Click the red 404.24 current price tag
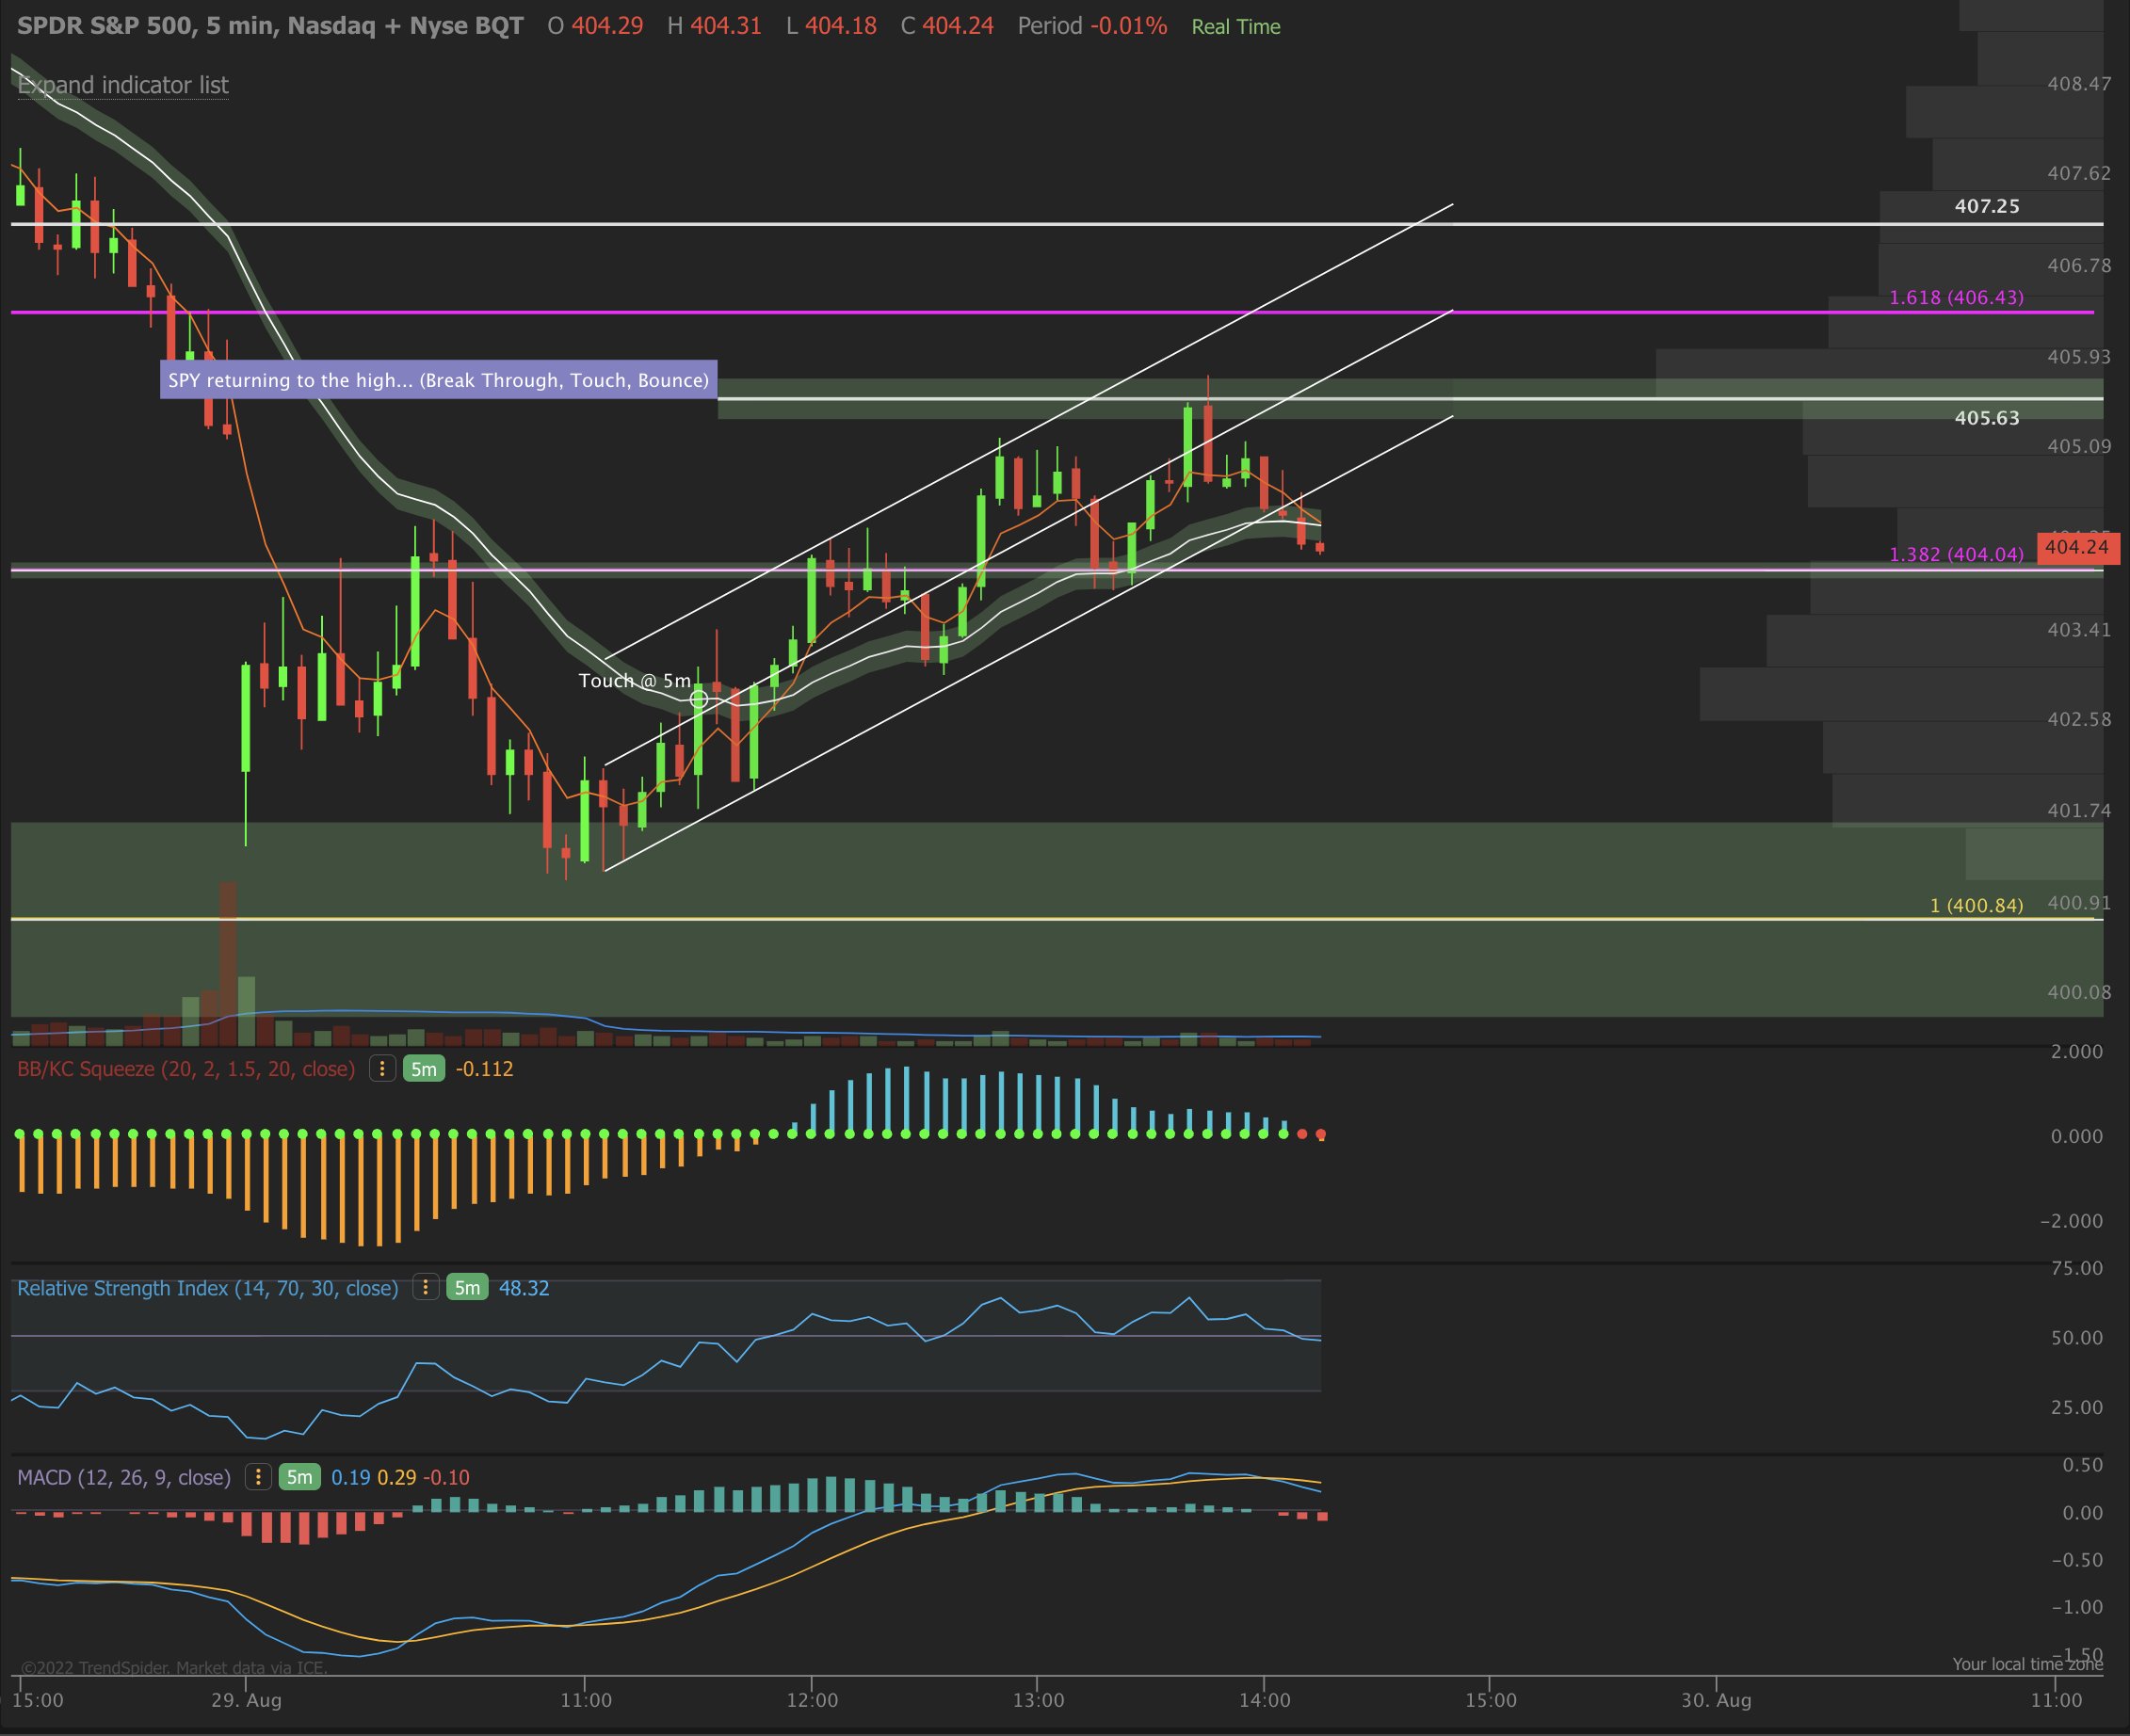2130x1736 pixels. (x=2076, y=547)
